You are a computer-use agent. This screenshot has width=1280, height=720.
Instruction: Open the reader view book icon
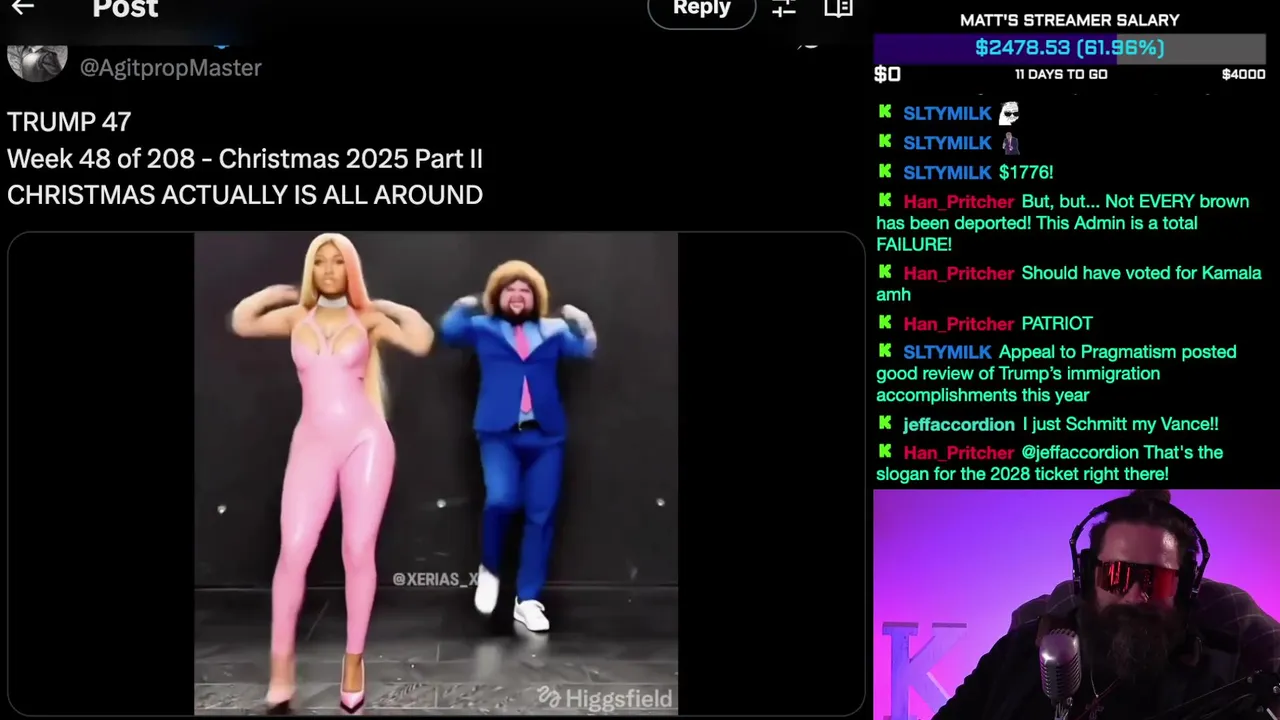(838, 9)
